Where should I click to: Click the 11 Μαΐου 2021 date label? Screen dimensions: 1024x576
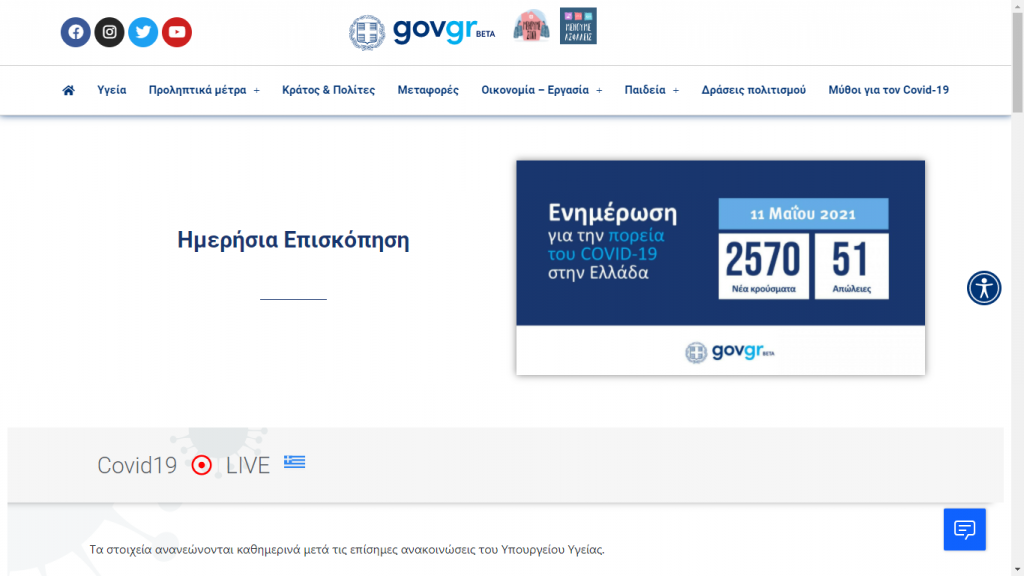tap(803, 214)
